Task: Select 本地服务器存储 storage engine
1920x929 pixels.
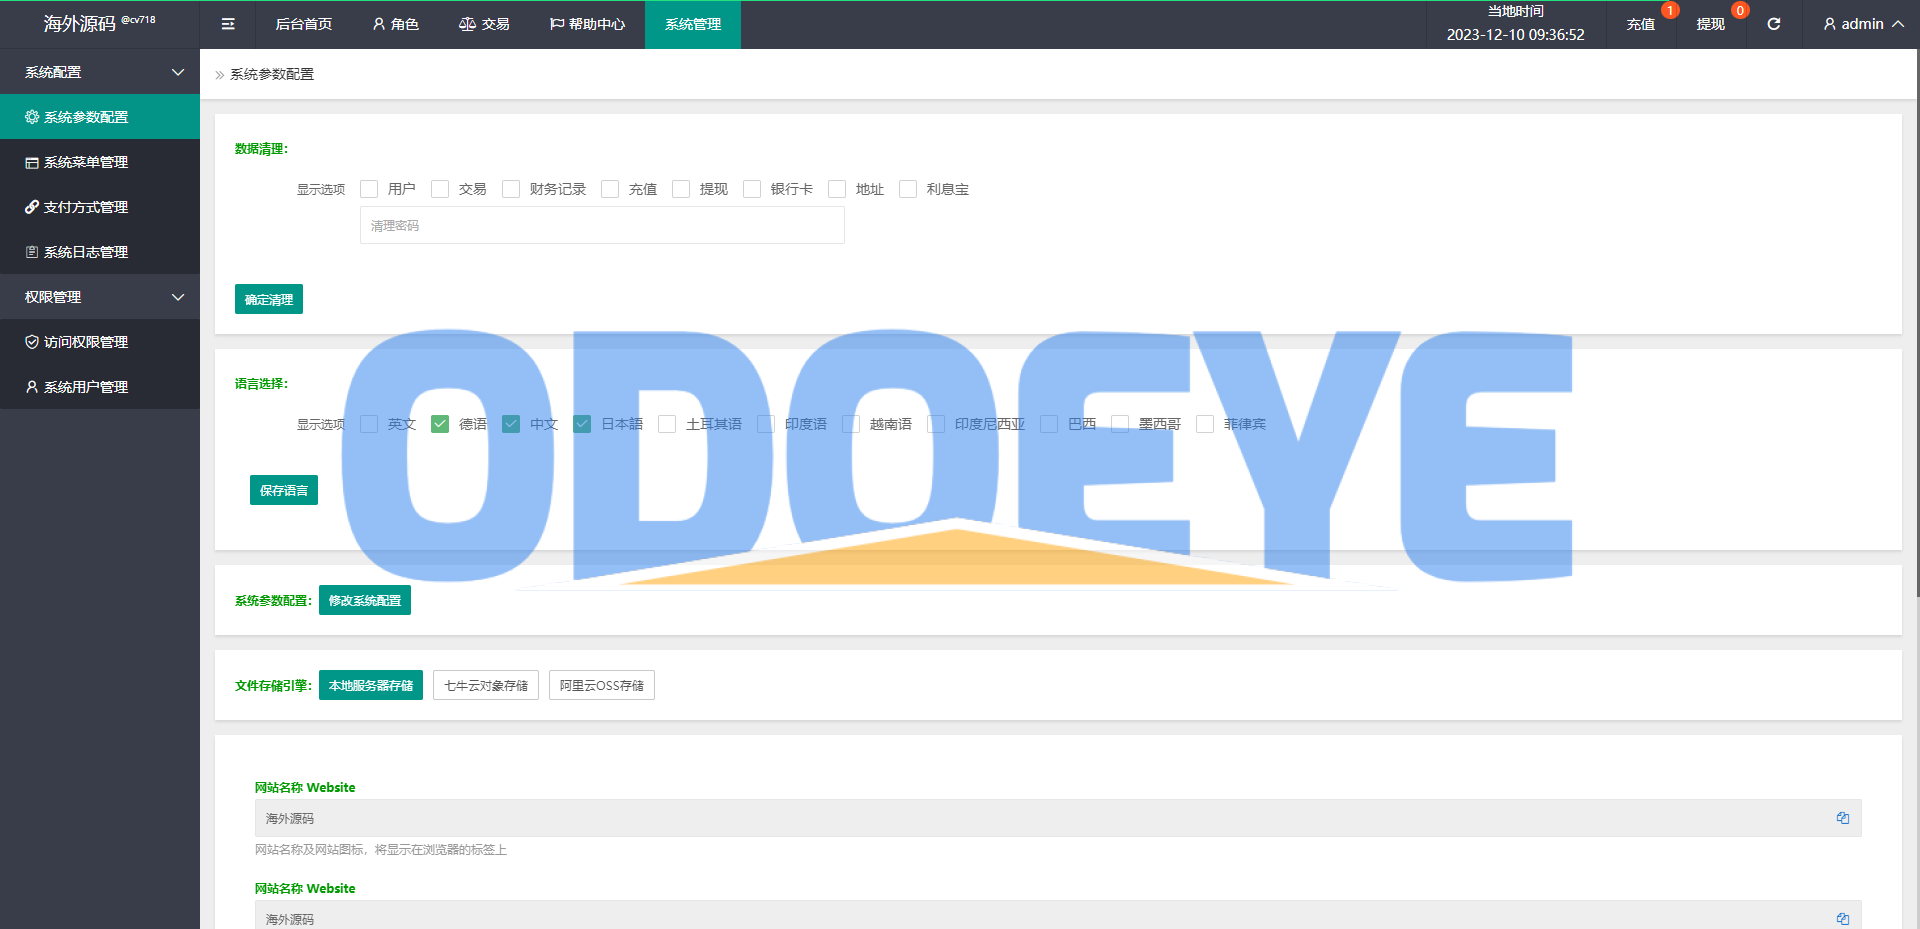Action: (x=371, y=685)
